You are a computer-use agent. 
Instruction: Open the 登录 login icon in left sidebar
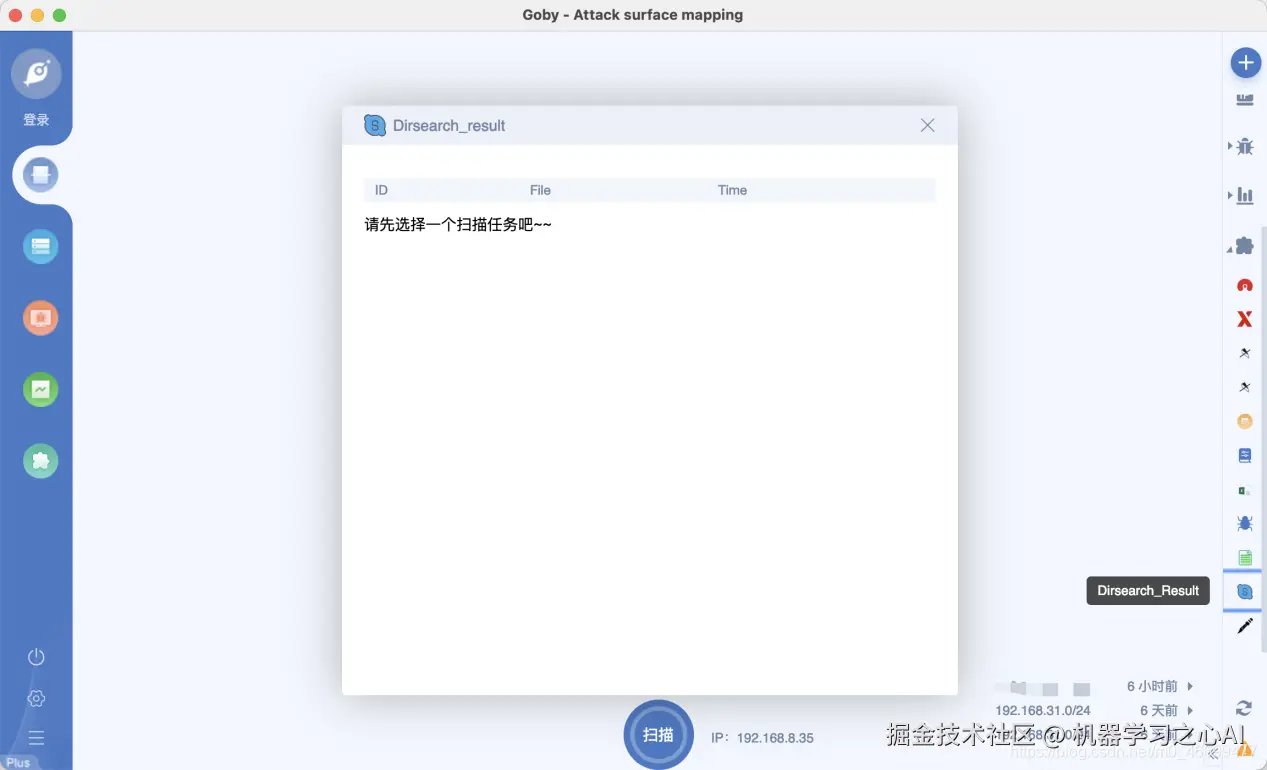(36, 73)
